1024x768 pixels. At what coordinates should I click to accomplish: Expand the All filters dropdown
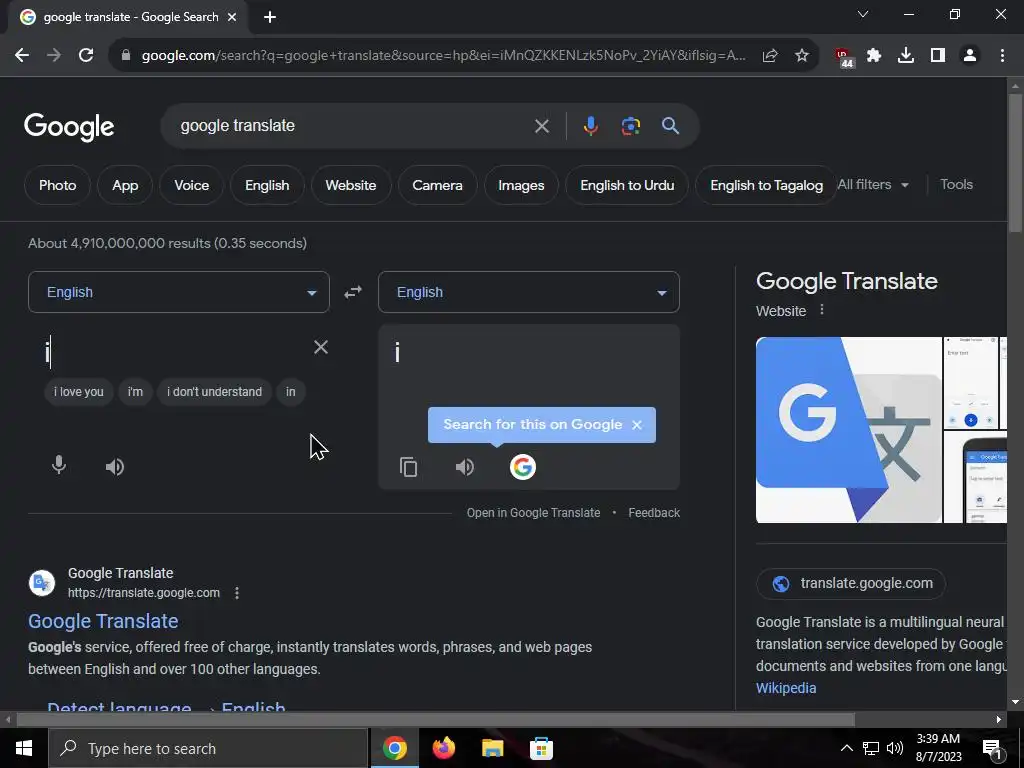click(x=873, y=185)
